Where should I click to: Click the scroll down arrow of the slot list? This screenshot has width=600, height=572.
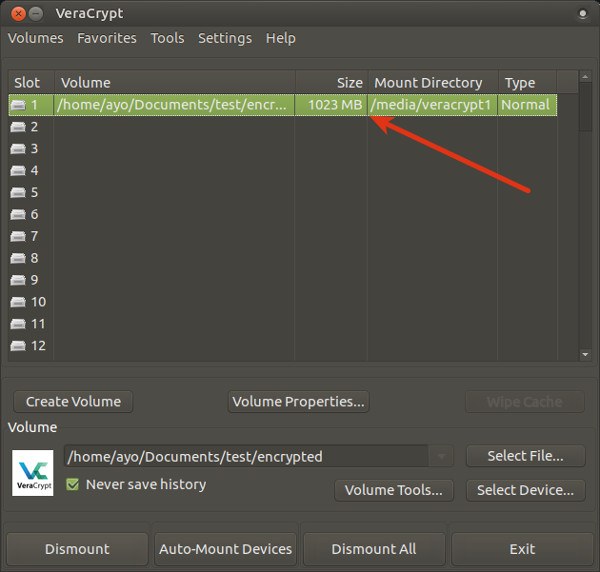pyautogui.click(x=585, y=354)
